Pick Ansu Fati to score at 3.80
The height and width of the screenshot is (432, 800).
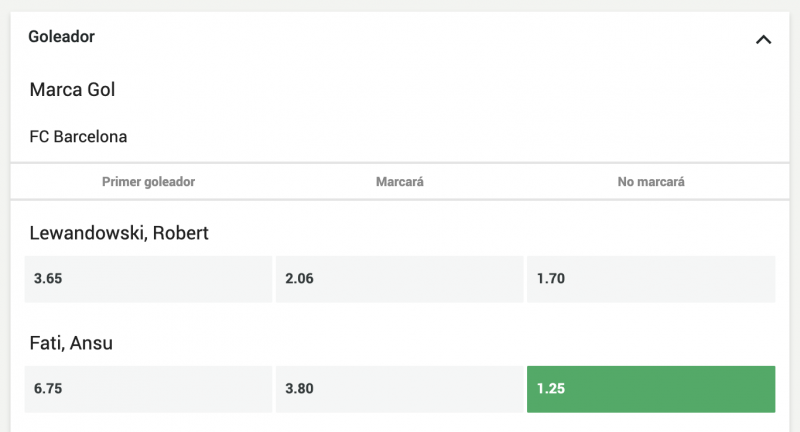(x=400, y=389)
